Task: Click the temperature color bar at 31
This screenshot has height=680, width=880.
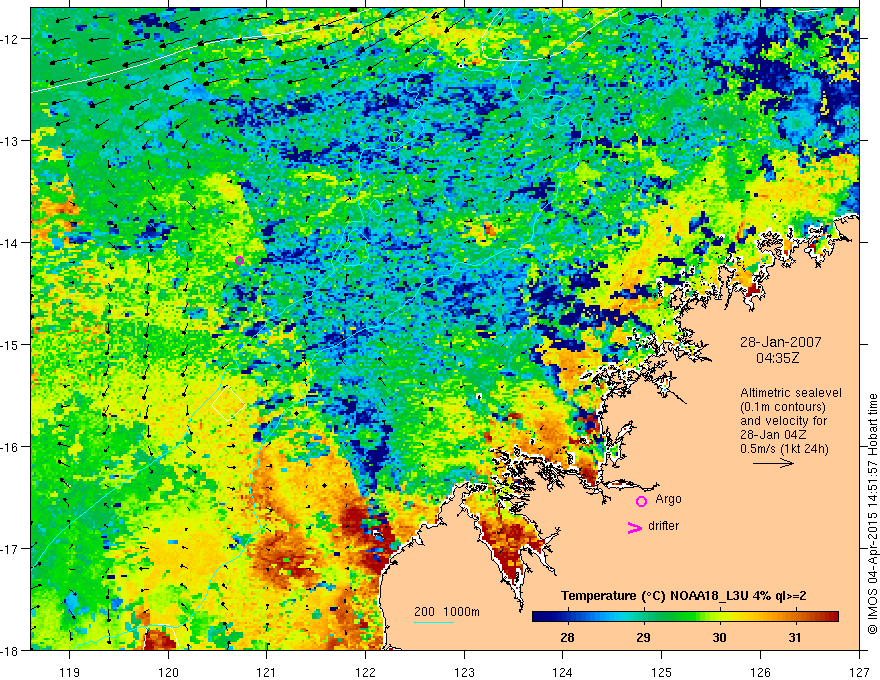Action: click(x=795, y=617)
